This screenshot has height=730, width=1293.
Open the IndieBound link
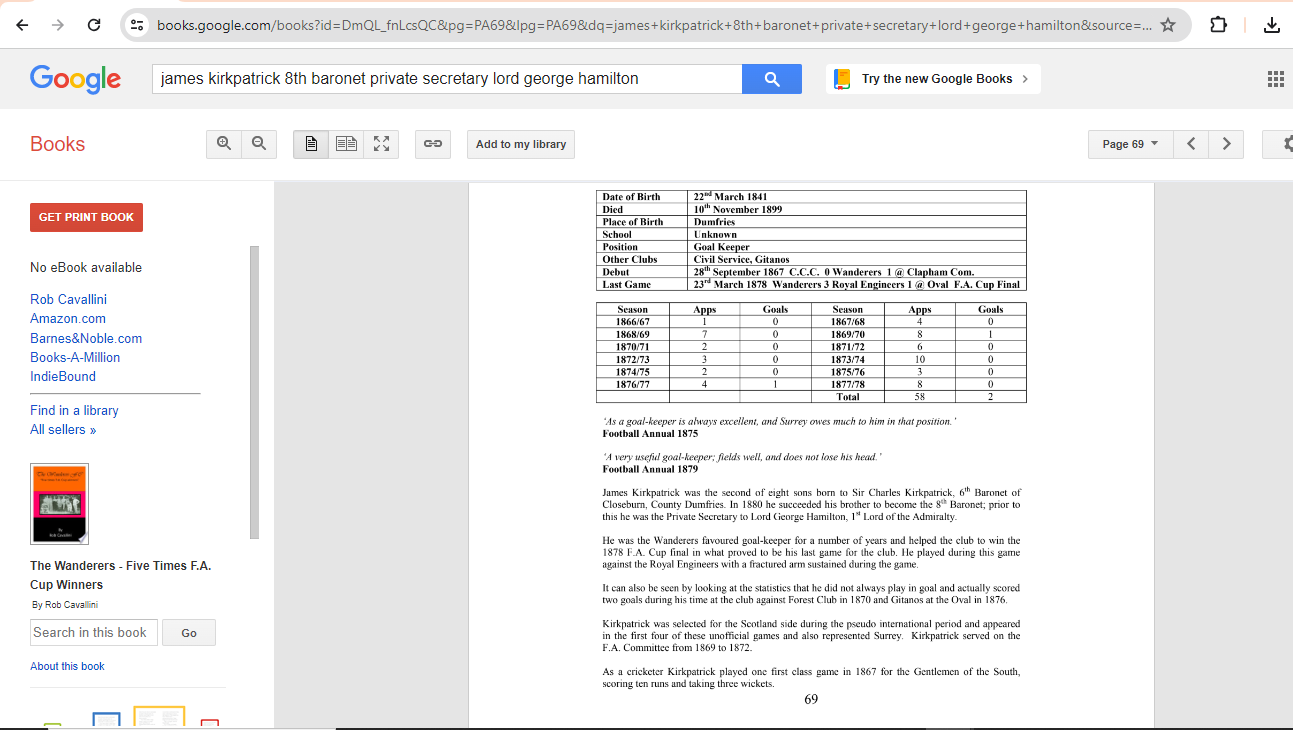63,376
